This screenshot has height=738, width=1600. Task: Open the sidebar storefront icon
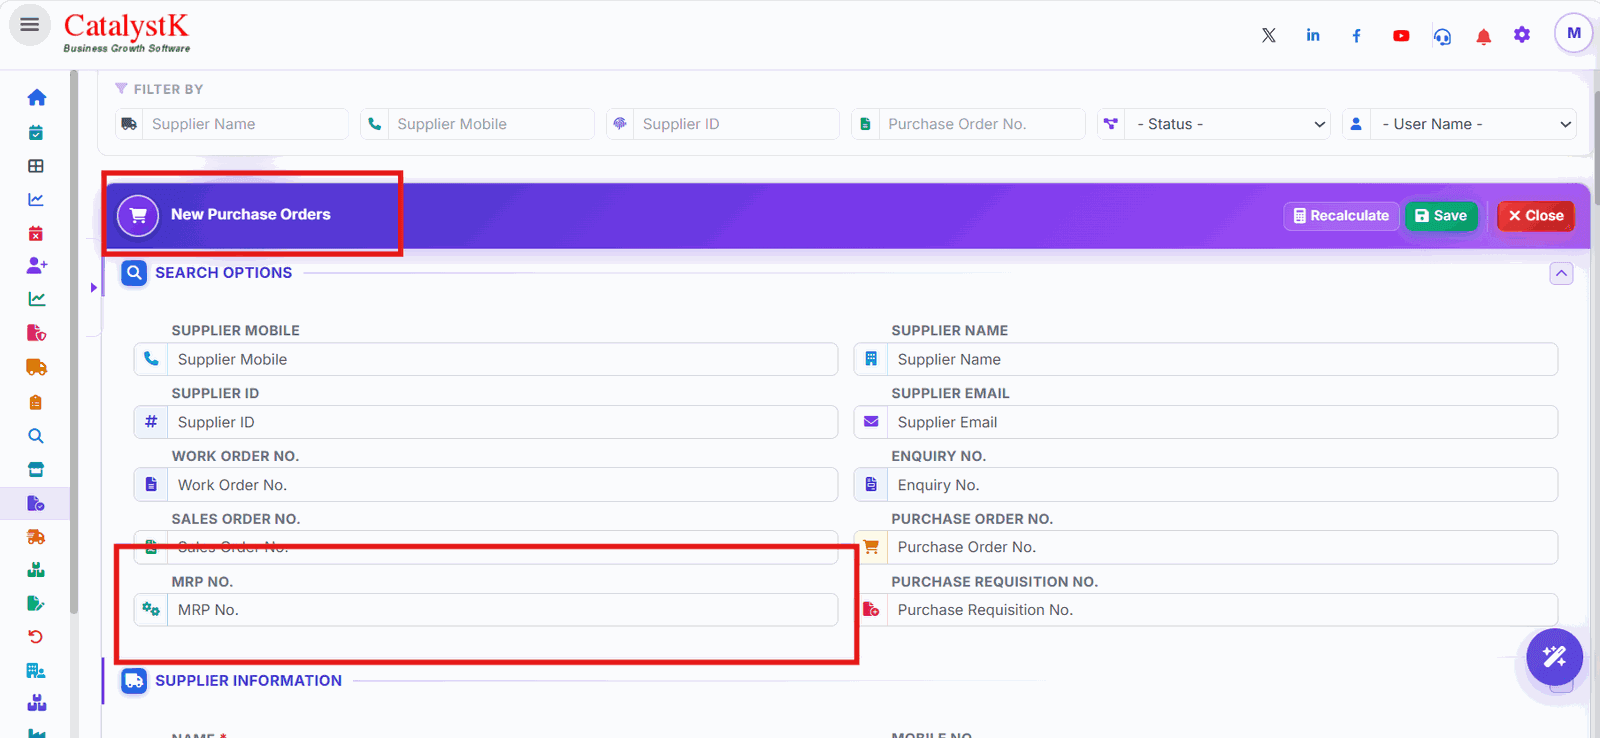click(36, 470)
